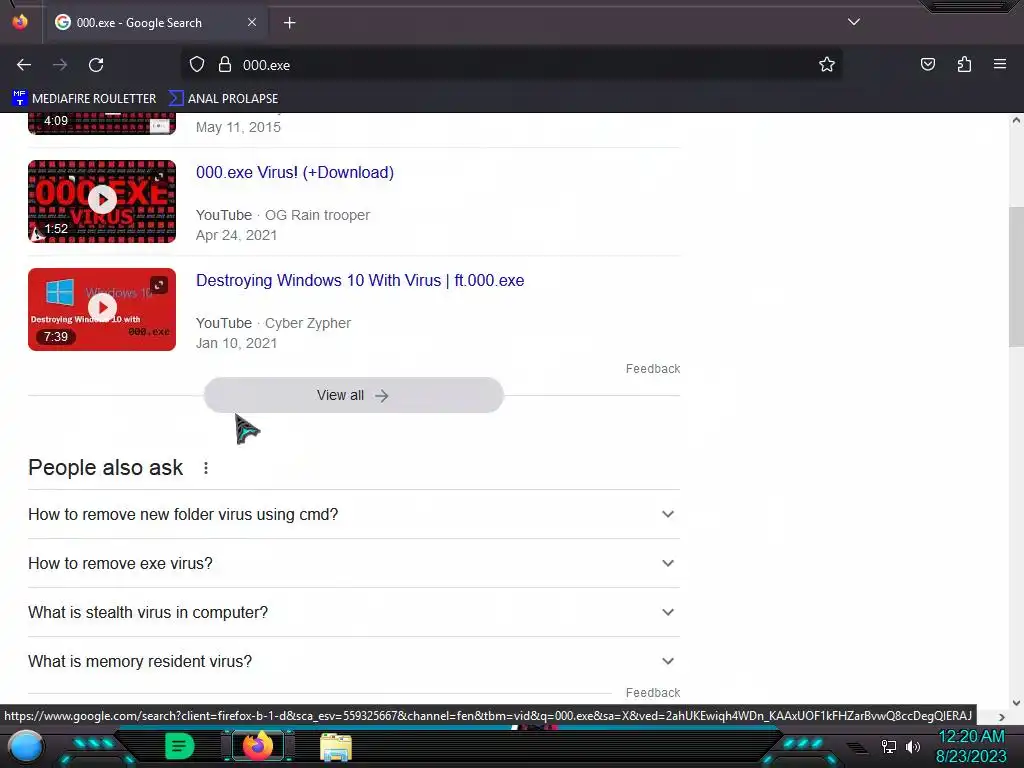The image size is (1024, 768).
Task: Click View all videos button
Action: 353,395
